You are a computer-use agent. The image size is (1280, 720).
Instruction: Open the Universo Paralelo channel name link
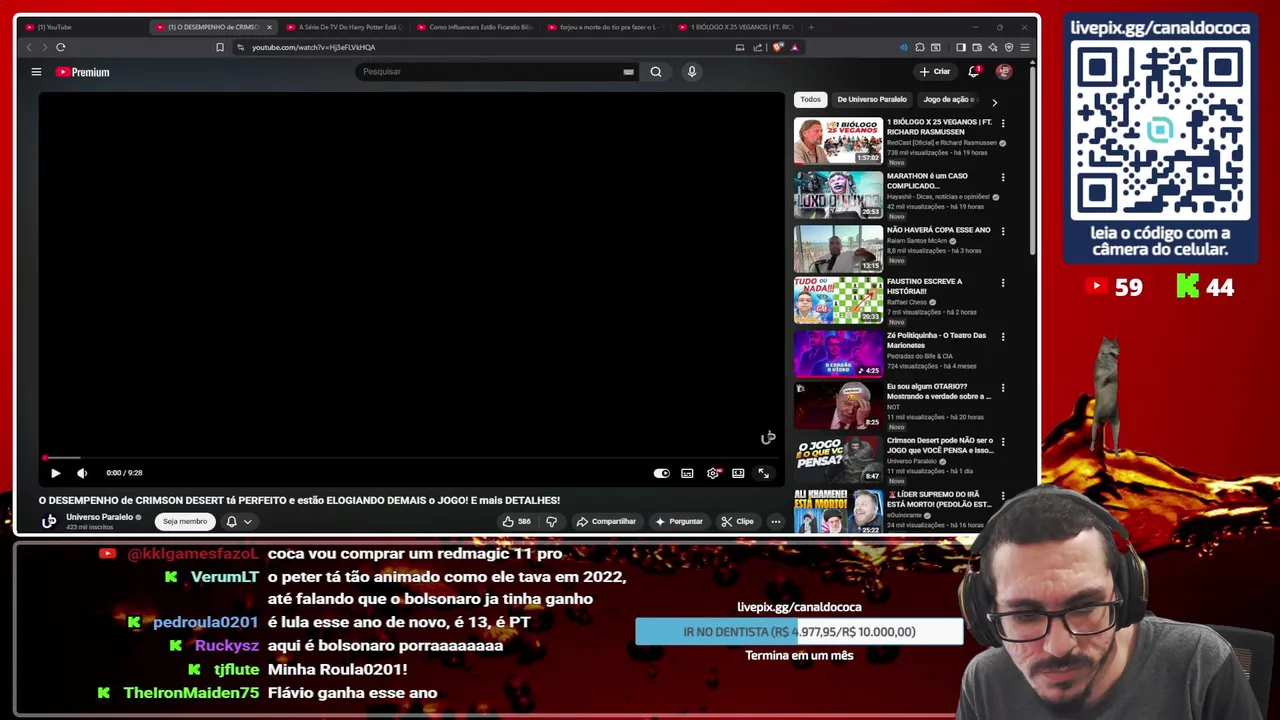[99, 517]
